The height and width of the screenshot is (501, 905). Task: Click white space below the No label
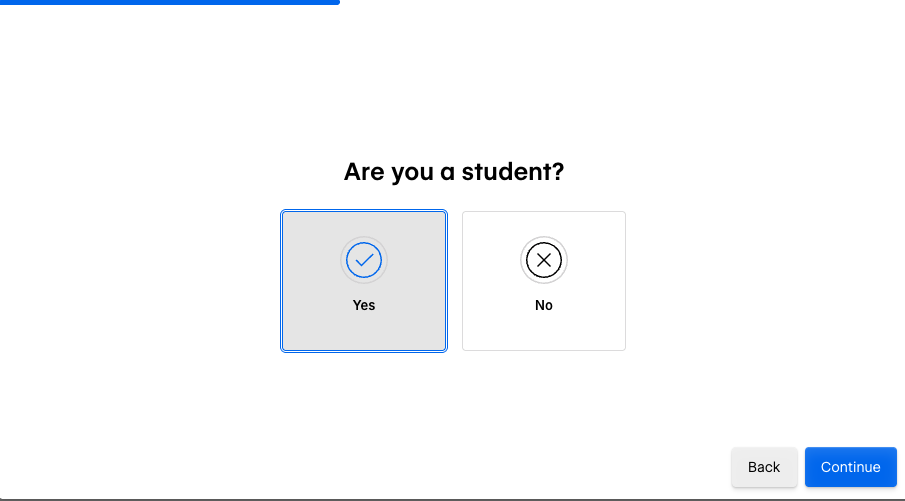(x=544, y=332)
